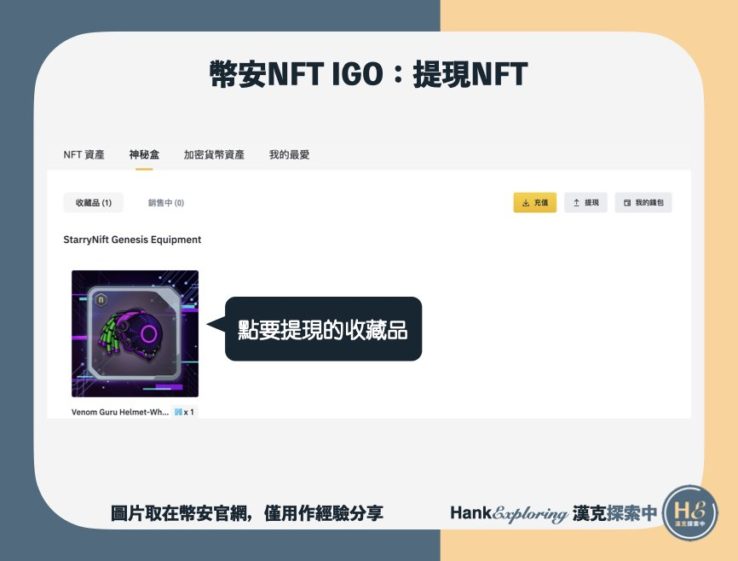
Task: Select the 神秘盒 tab
Action: click(x=144, y=154)
